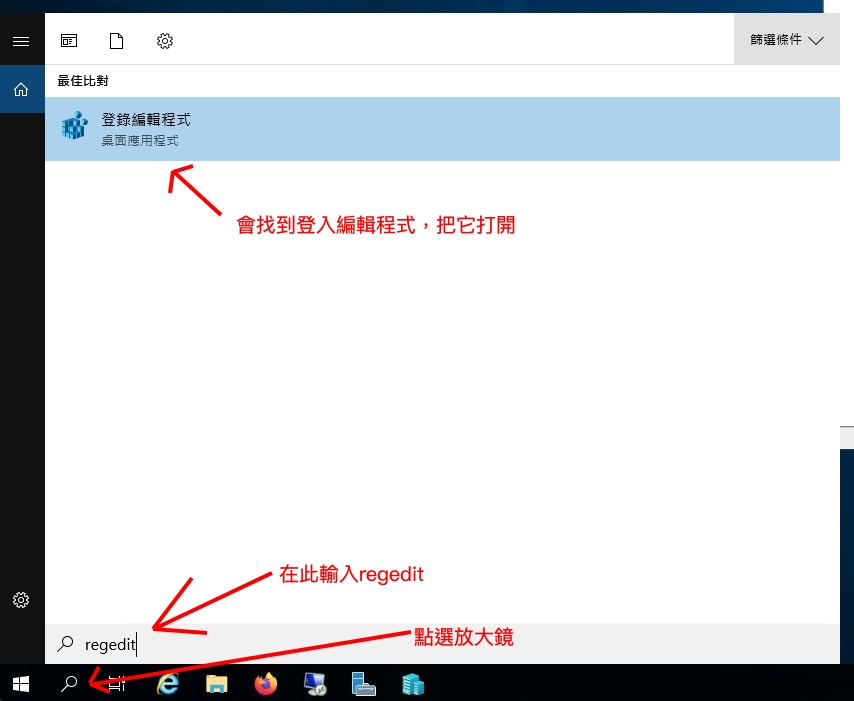
Task: Open search settings gear in sidebar
Action: (21, 600)
